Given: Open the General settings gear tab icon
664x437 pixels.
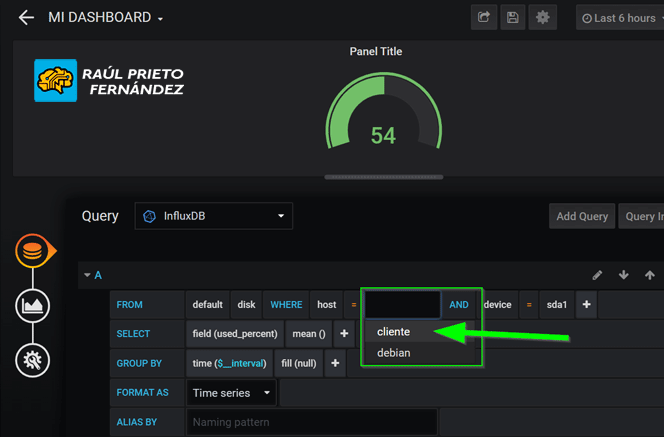Looking at the screenshot, I should (33, 360).
